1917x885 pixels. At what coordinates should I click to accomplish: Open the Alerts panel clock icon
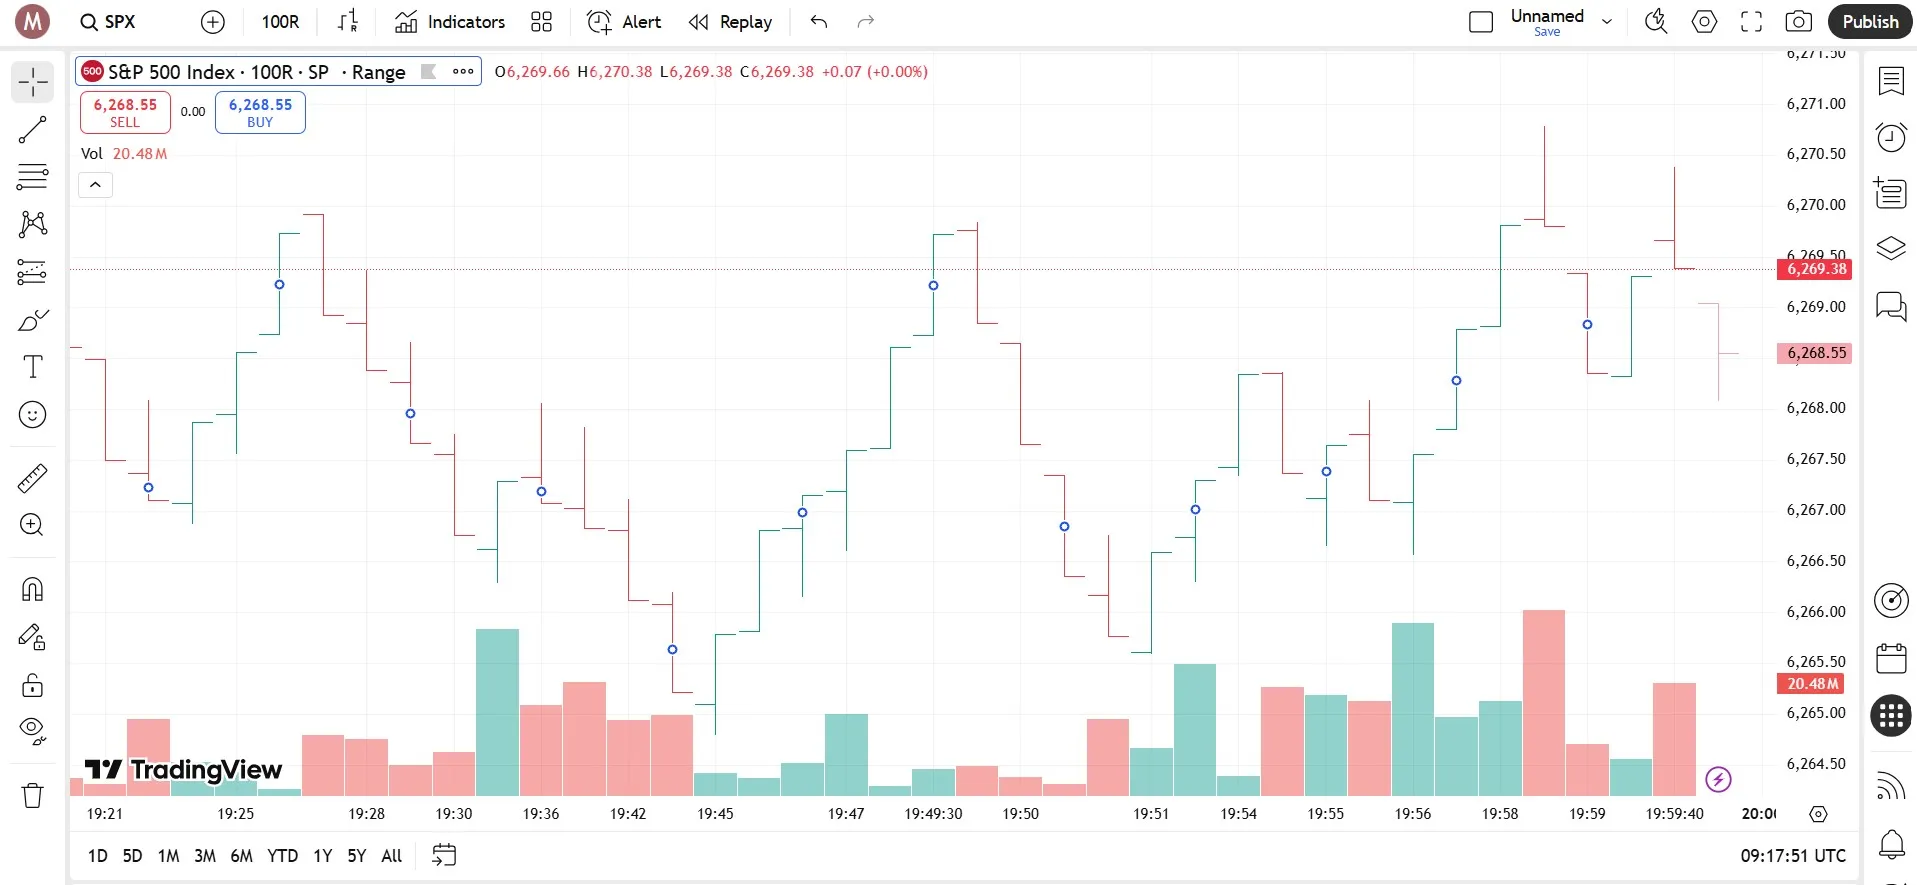1890,137
